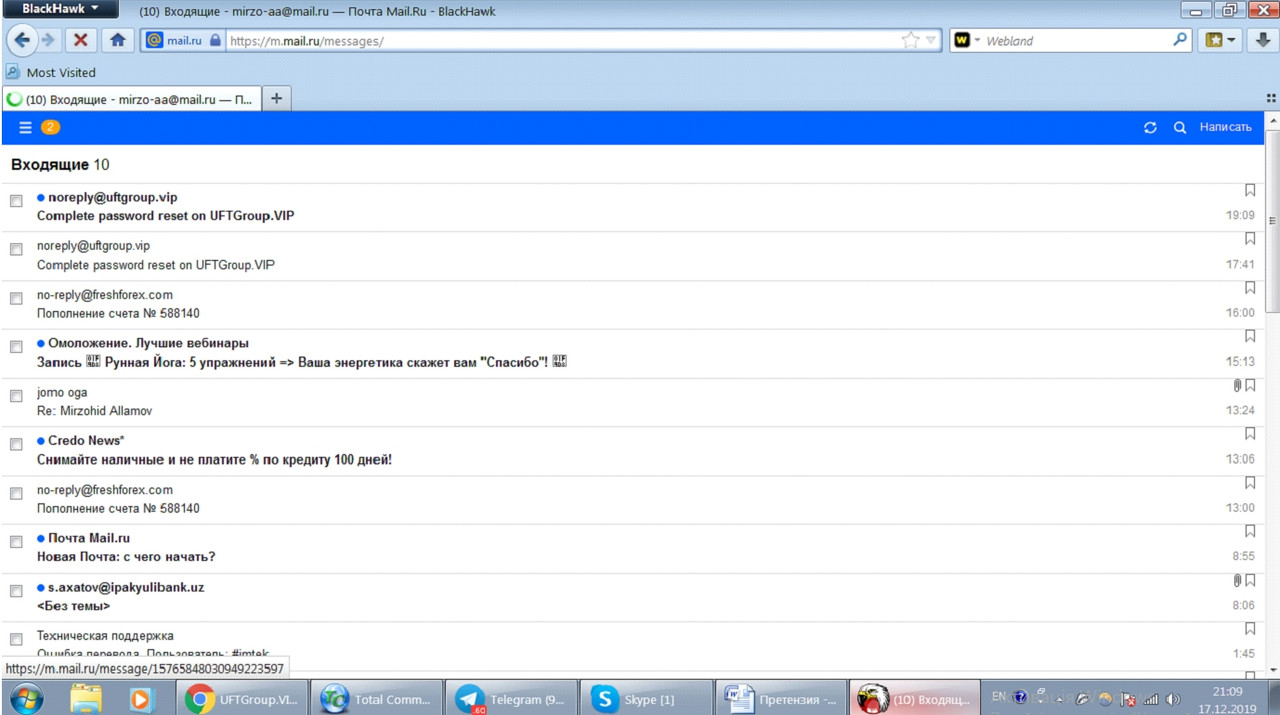Switch to the Претензия Word document
Screen dimensions: 1280x715
click(x=780, y=698)
